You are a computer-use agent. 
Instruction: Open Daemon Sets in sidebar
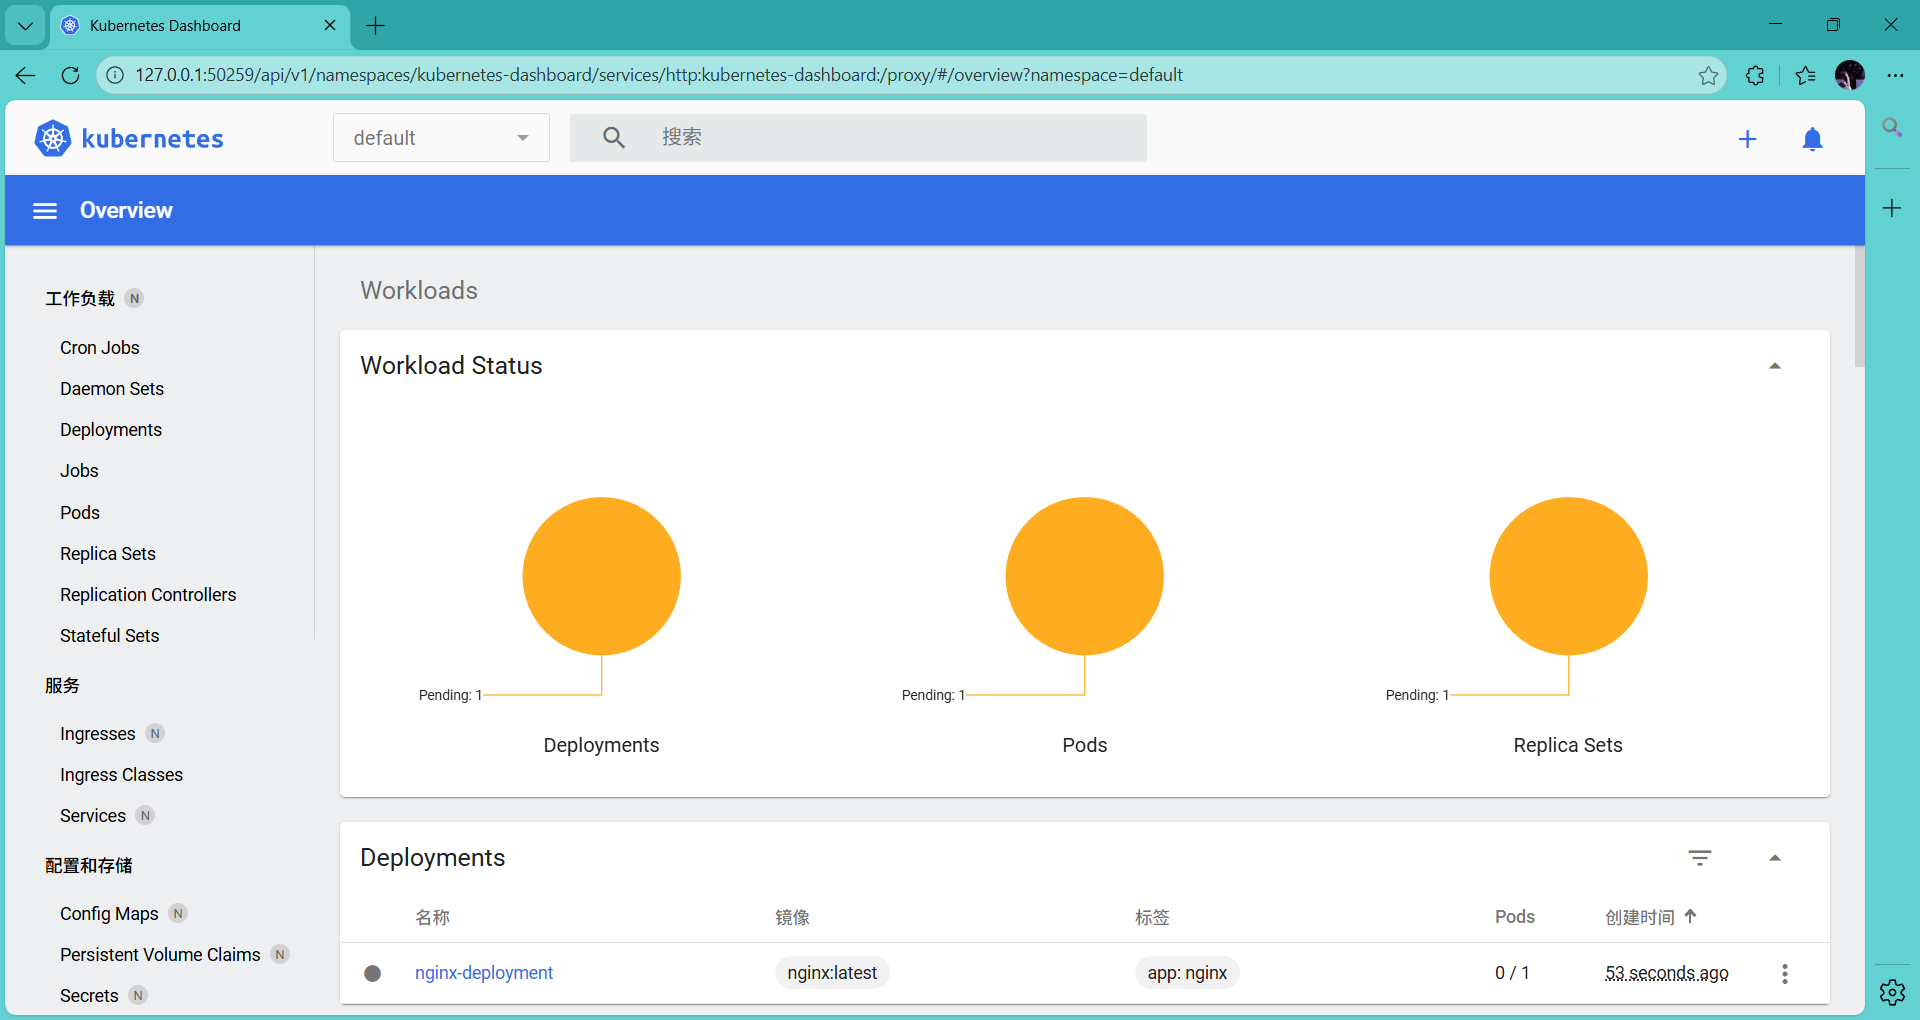click(112, 389)
